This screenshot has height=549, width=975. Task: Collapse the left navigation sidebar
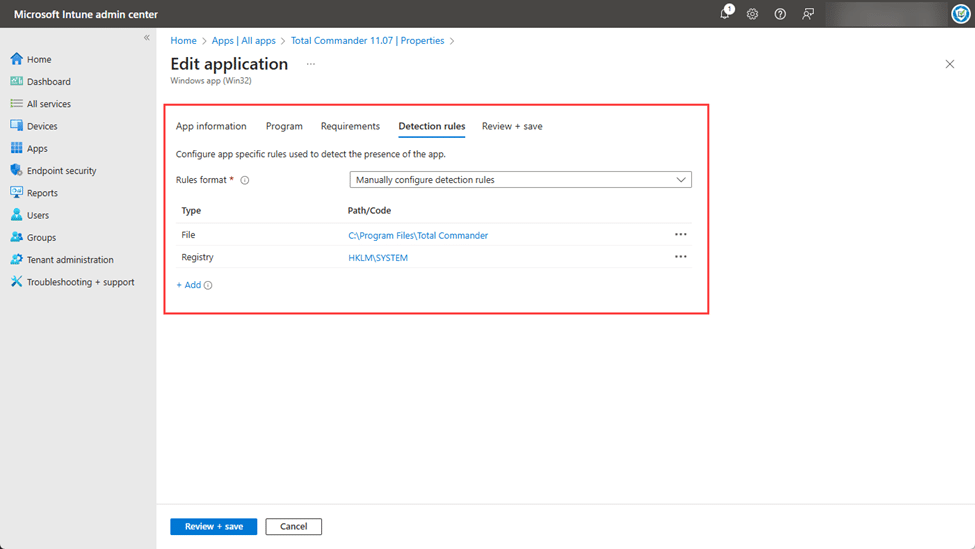click(146, 38)
